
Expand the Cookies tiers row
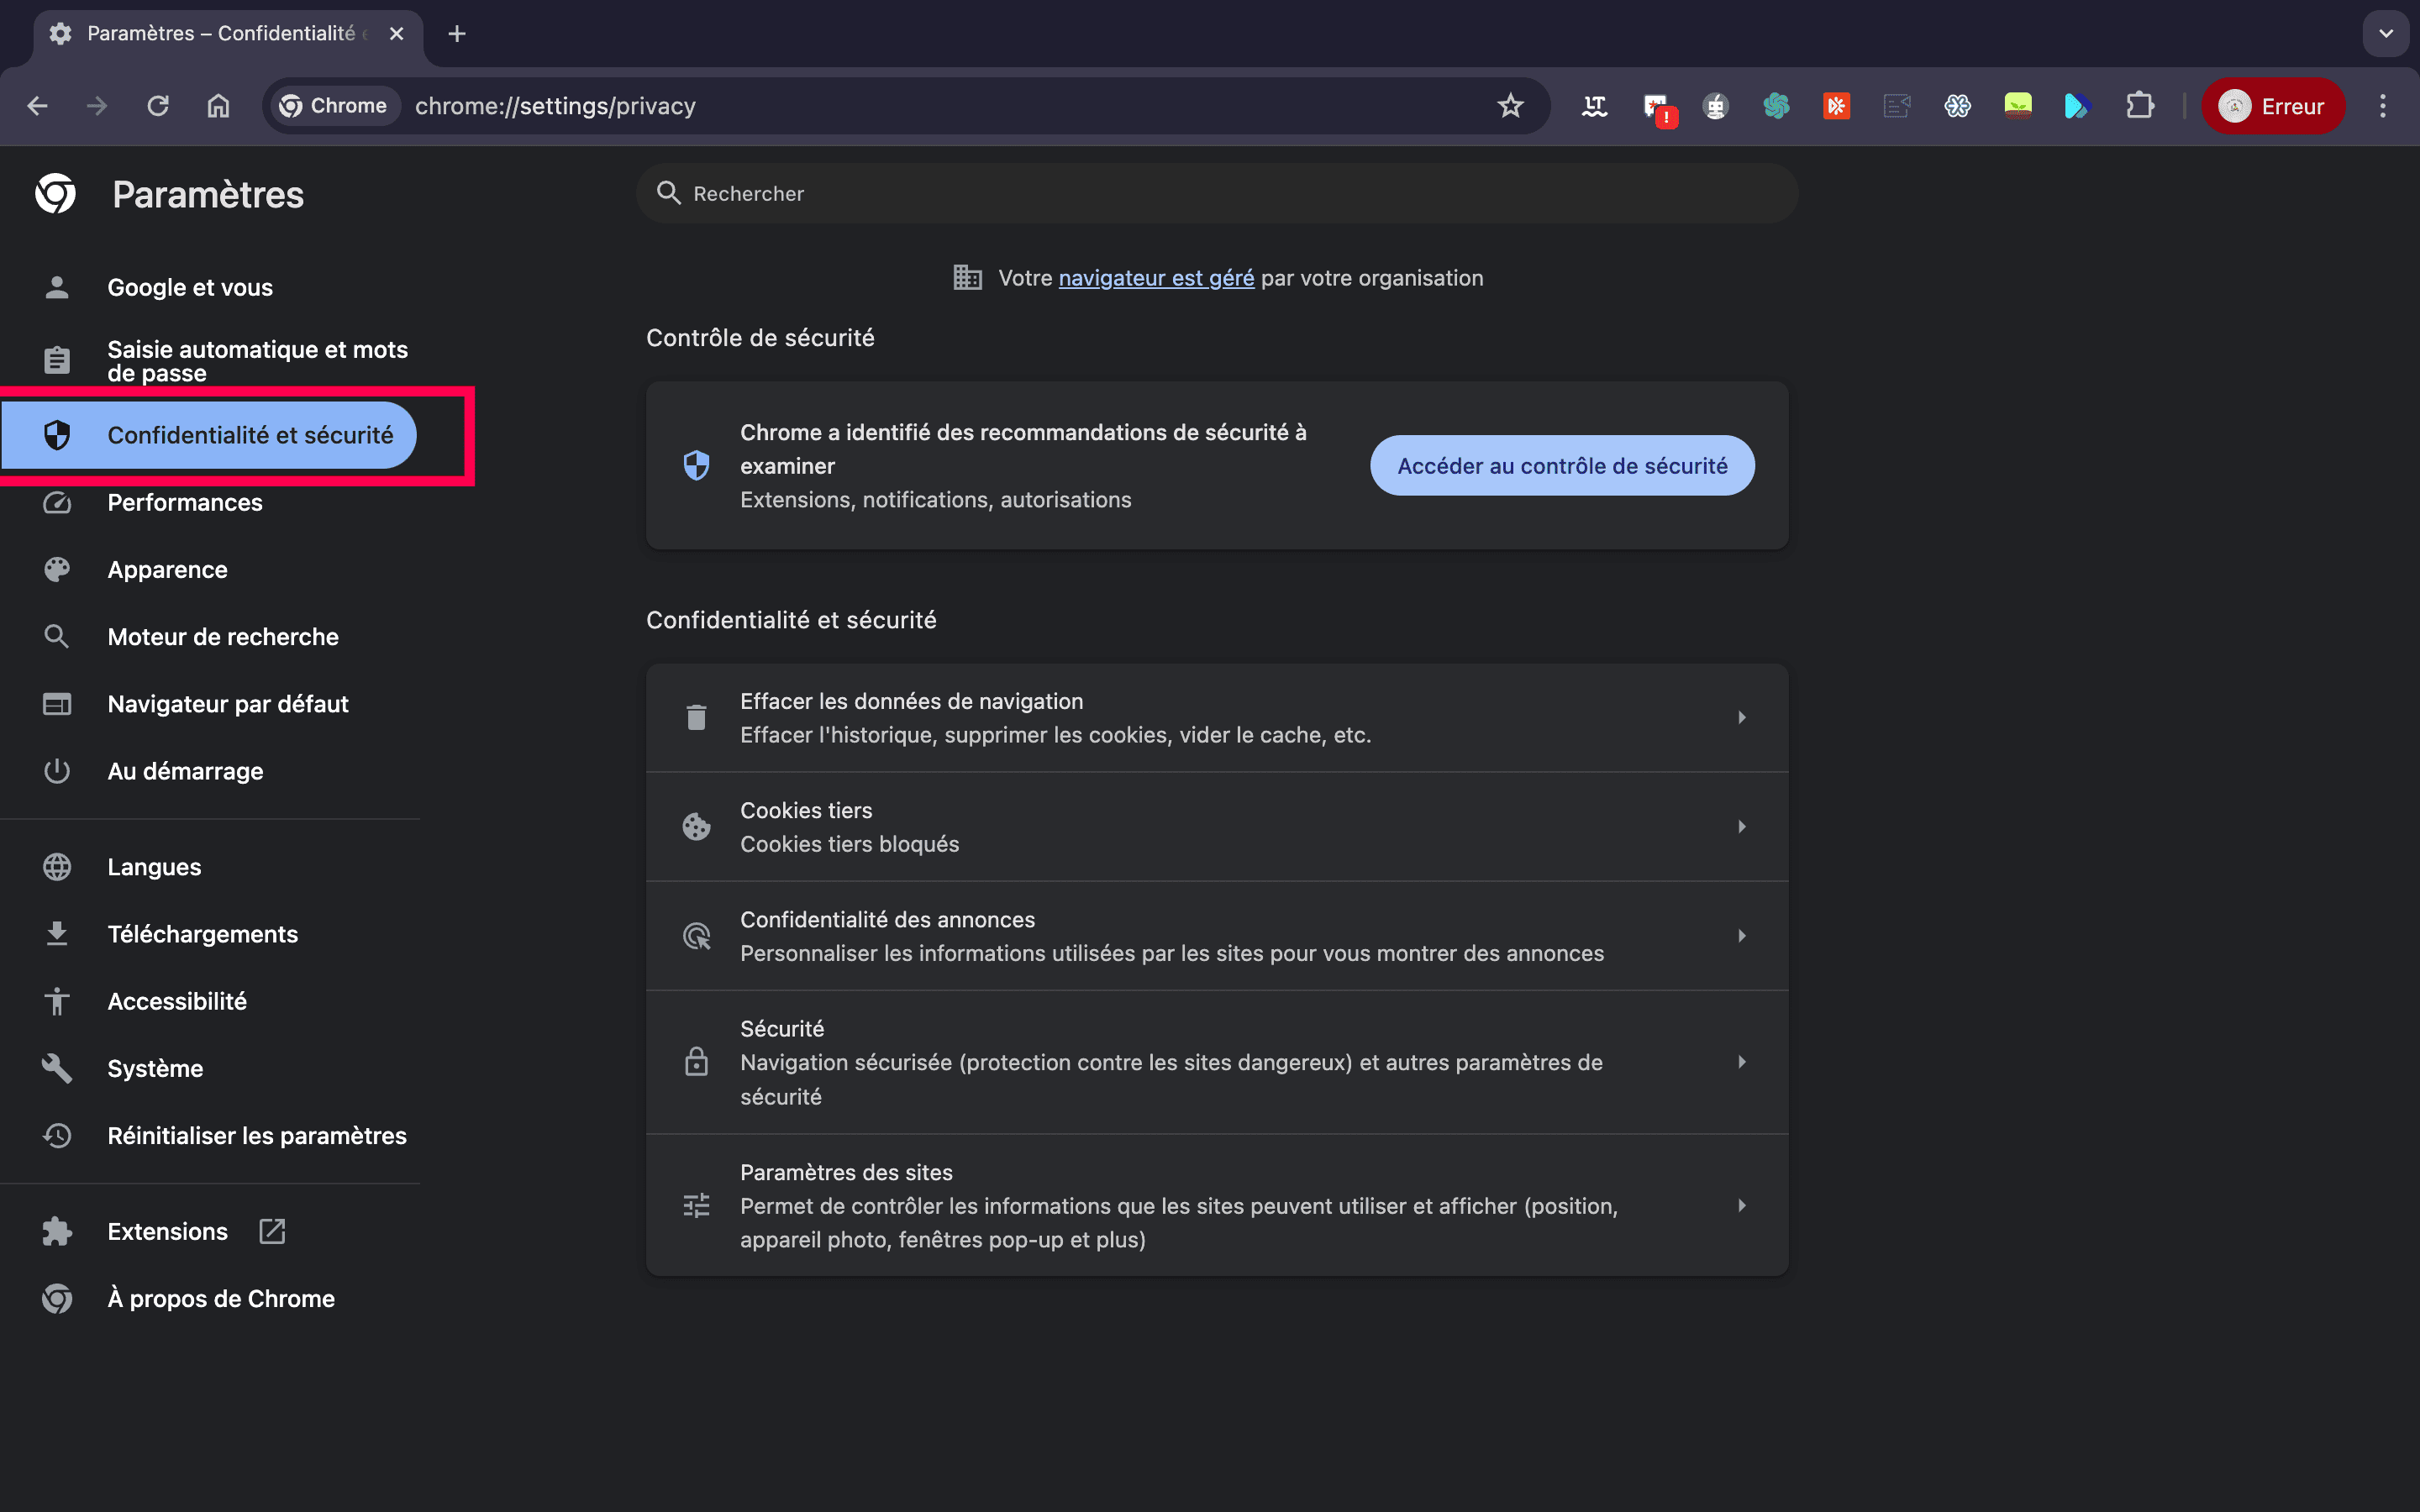[x=1741, y=826]
